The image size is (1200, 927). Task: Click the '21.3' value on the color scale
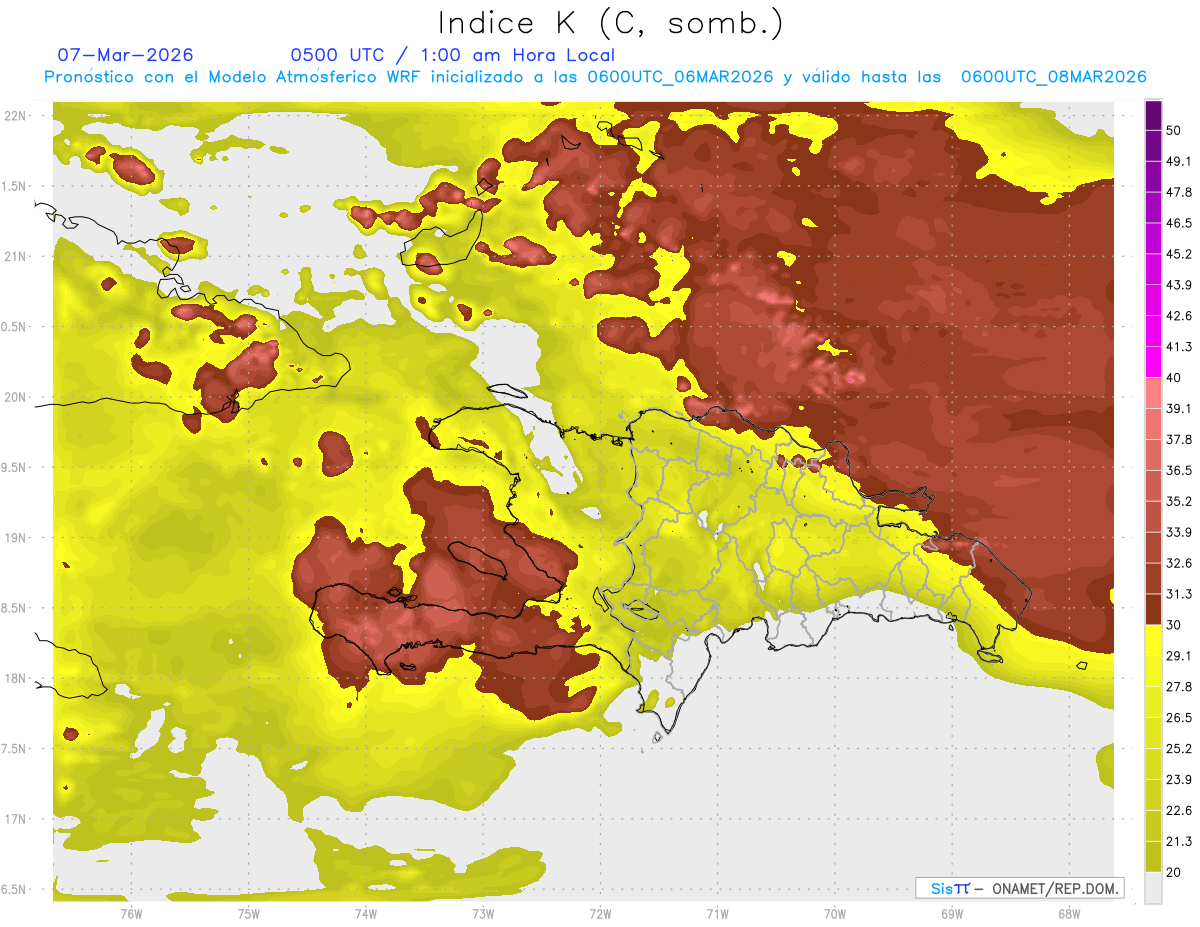[x=1179, y=841]
